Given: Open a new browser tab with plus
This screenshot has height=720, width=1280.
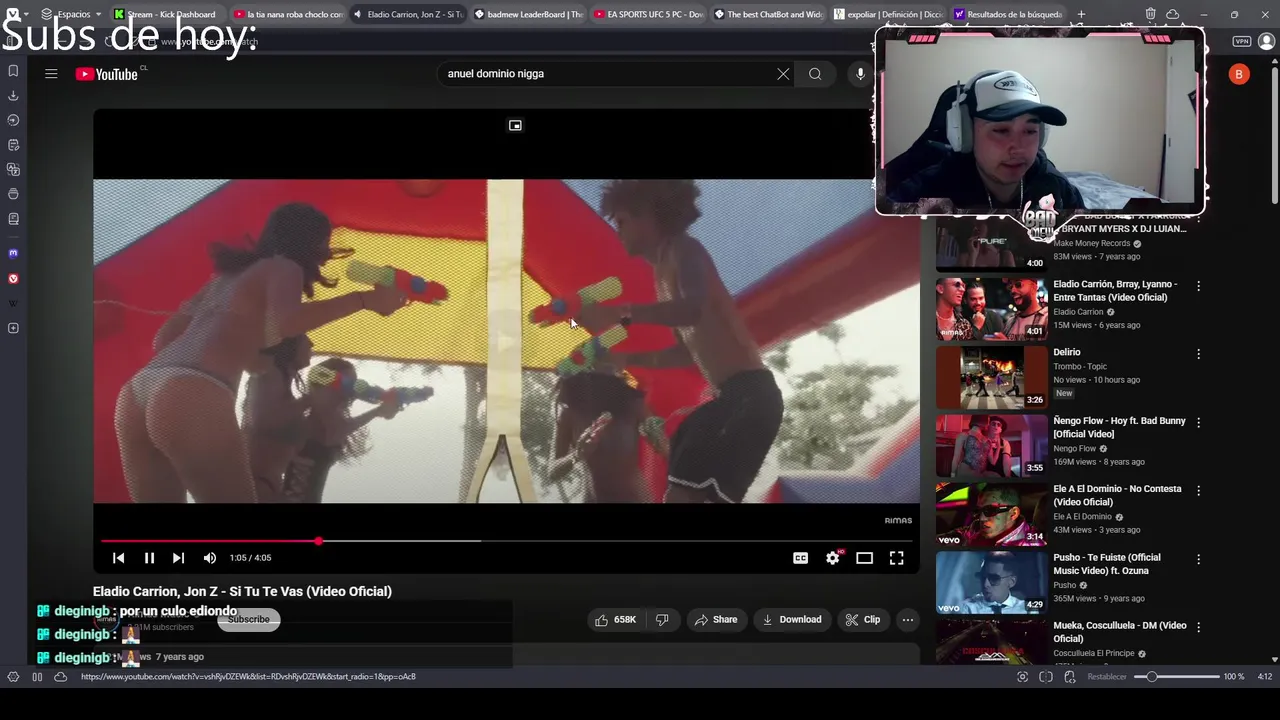Looking at the screenshot, I should click(1081, 14).
